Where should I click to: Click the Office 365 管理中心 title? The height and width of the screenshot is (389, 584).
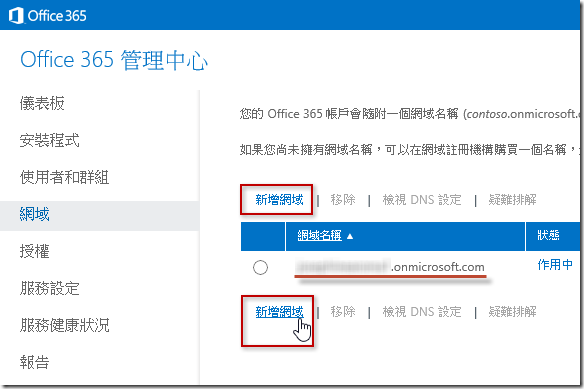click(114, 60)
